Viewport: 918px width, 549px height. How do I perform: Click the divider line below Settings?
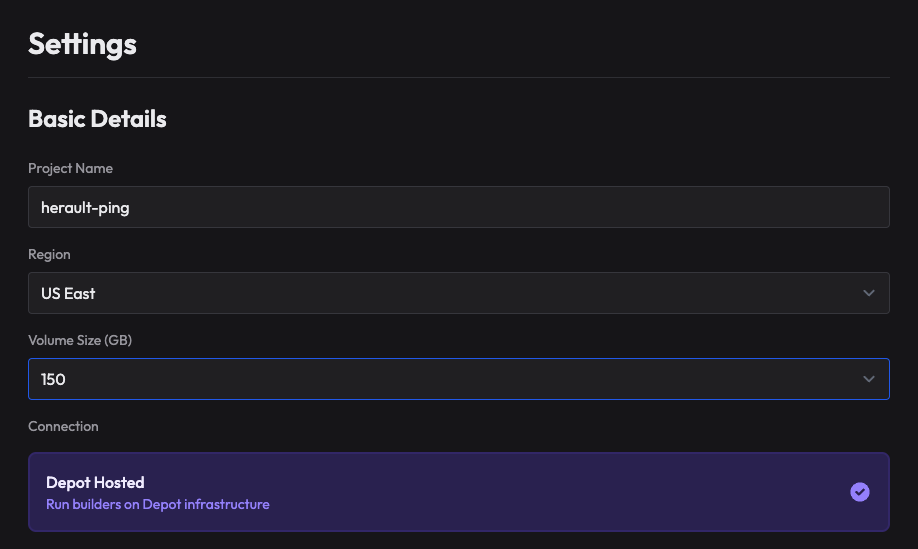click(458, 77)
